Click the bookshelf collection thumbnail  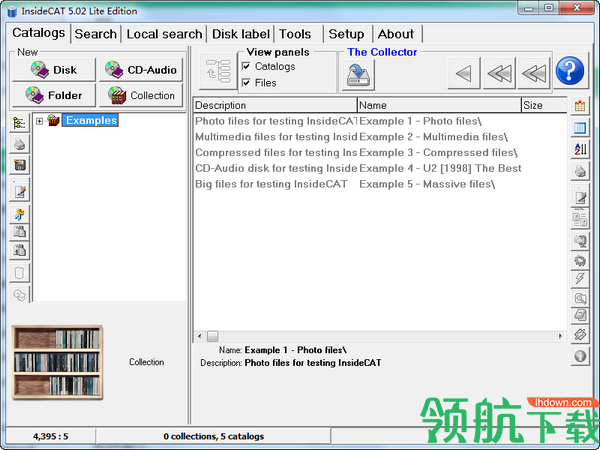coord(57,362)
